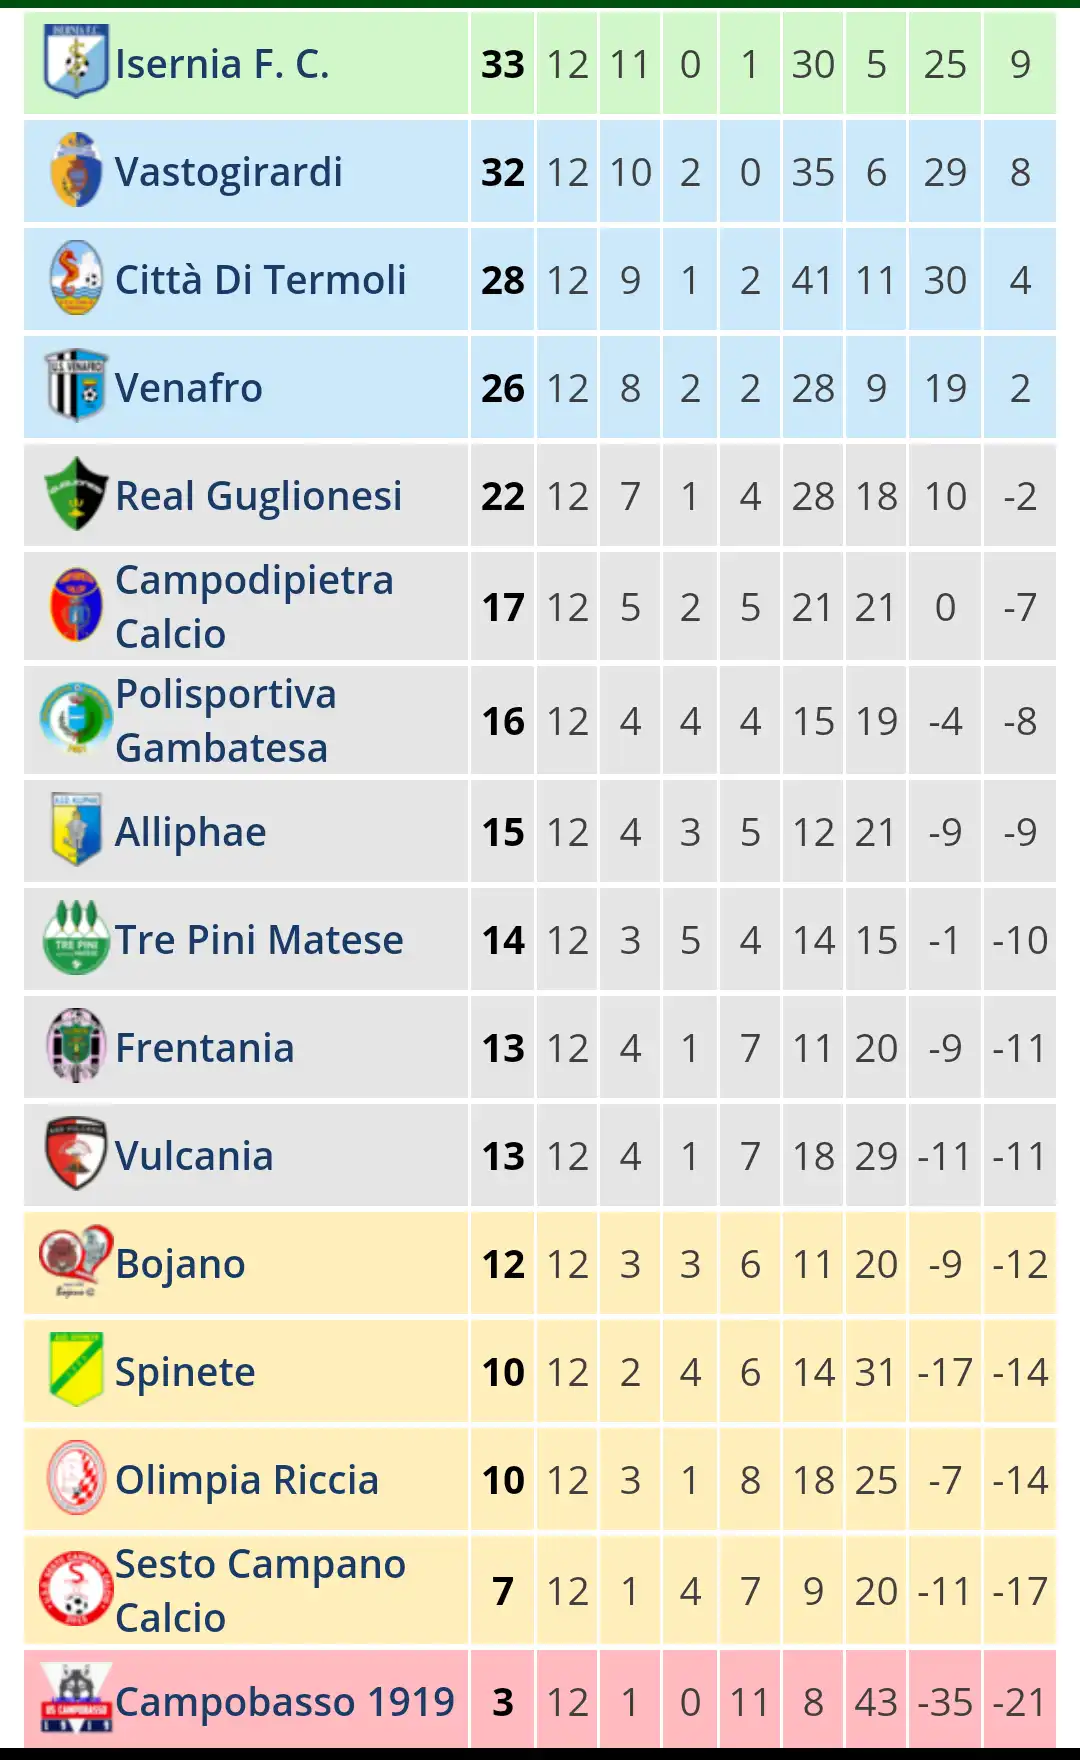The image size is (1080, 1760).
Task: Click the Campodipietra Calcio crest
Action: pos(76,605)
